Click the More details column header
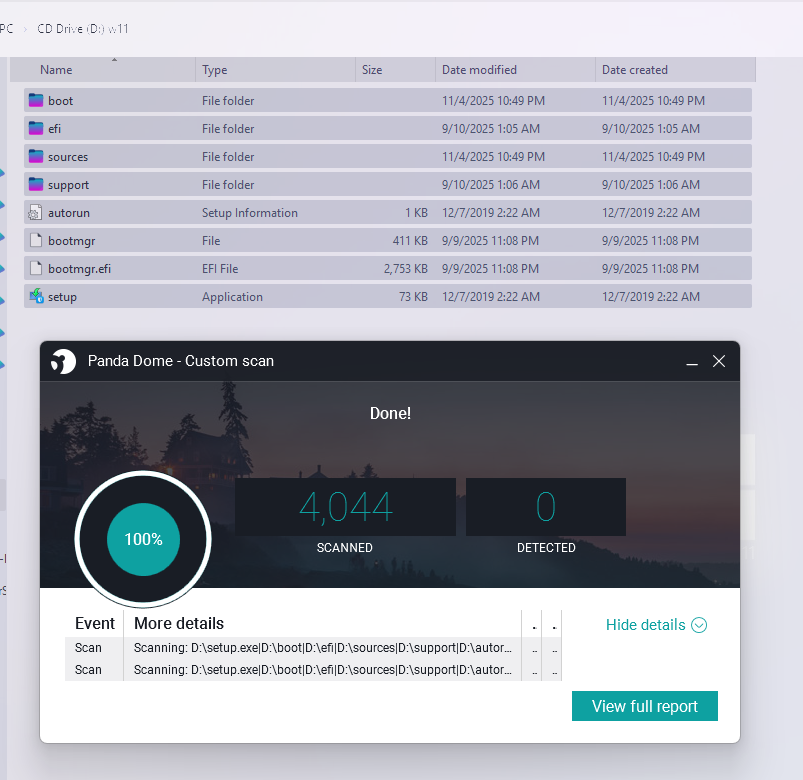This screenshot has height=780, width=803. 179,623
